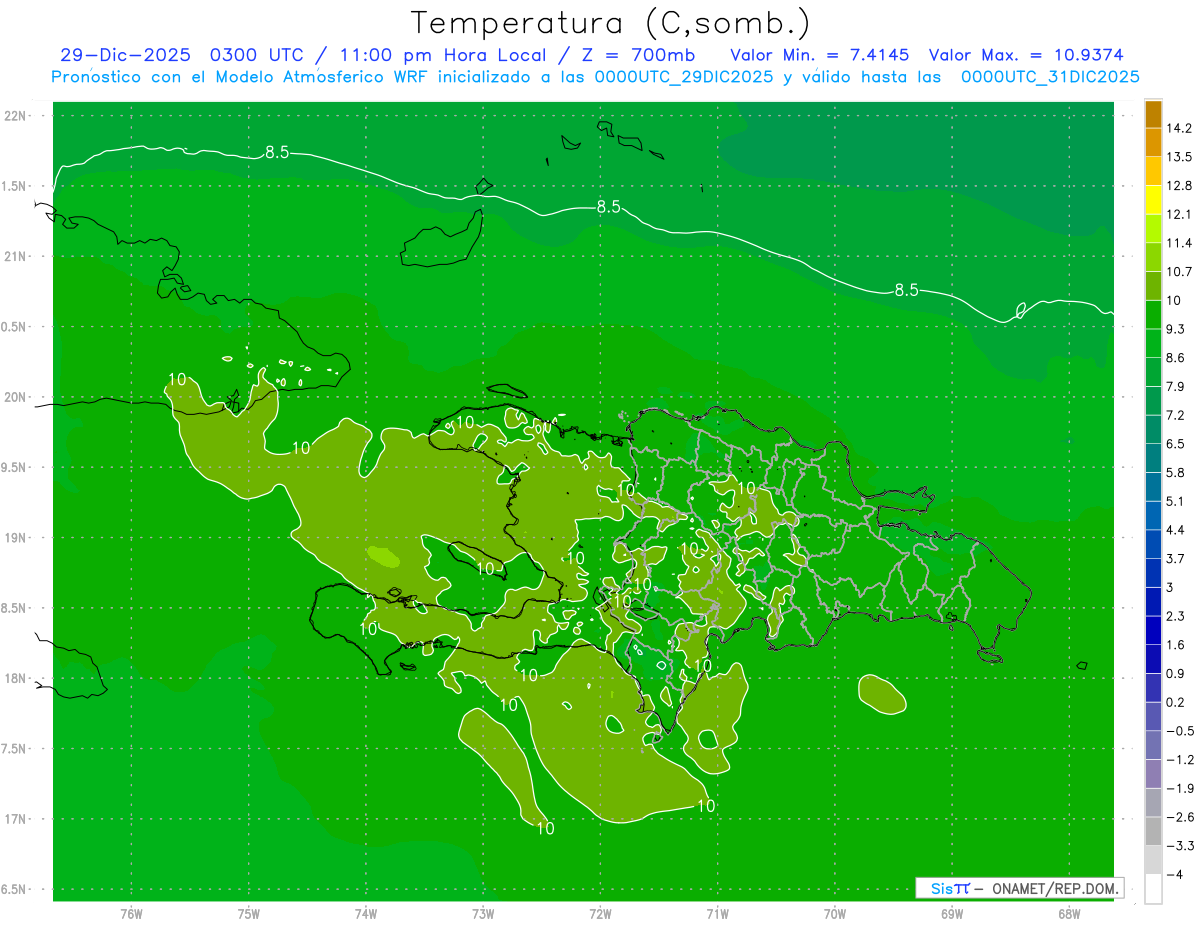
Task: Click the "72W" longitude axis label
Action: [600, 913]
